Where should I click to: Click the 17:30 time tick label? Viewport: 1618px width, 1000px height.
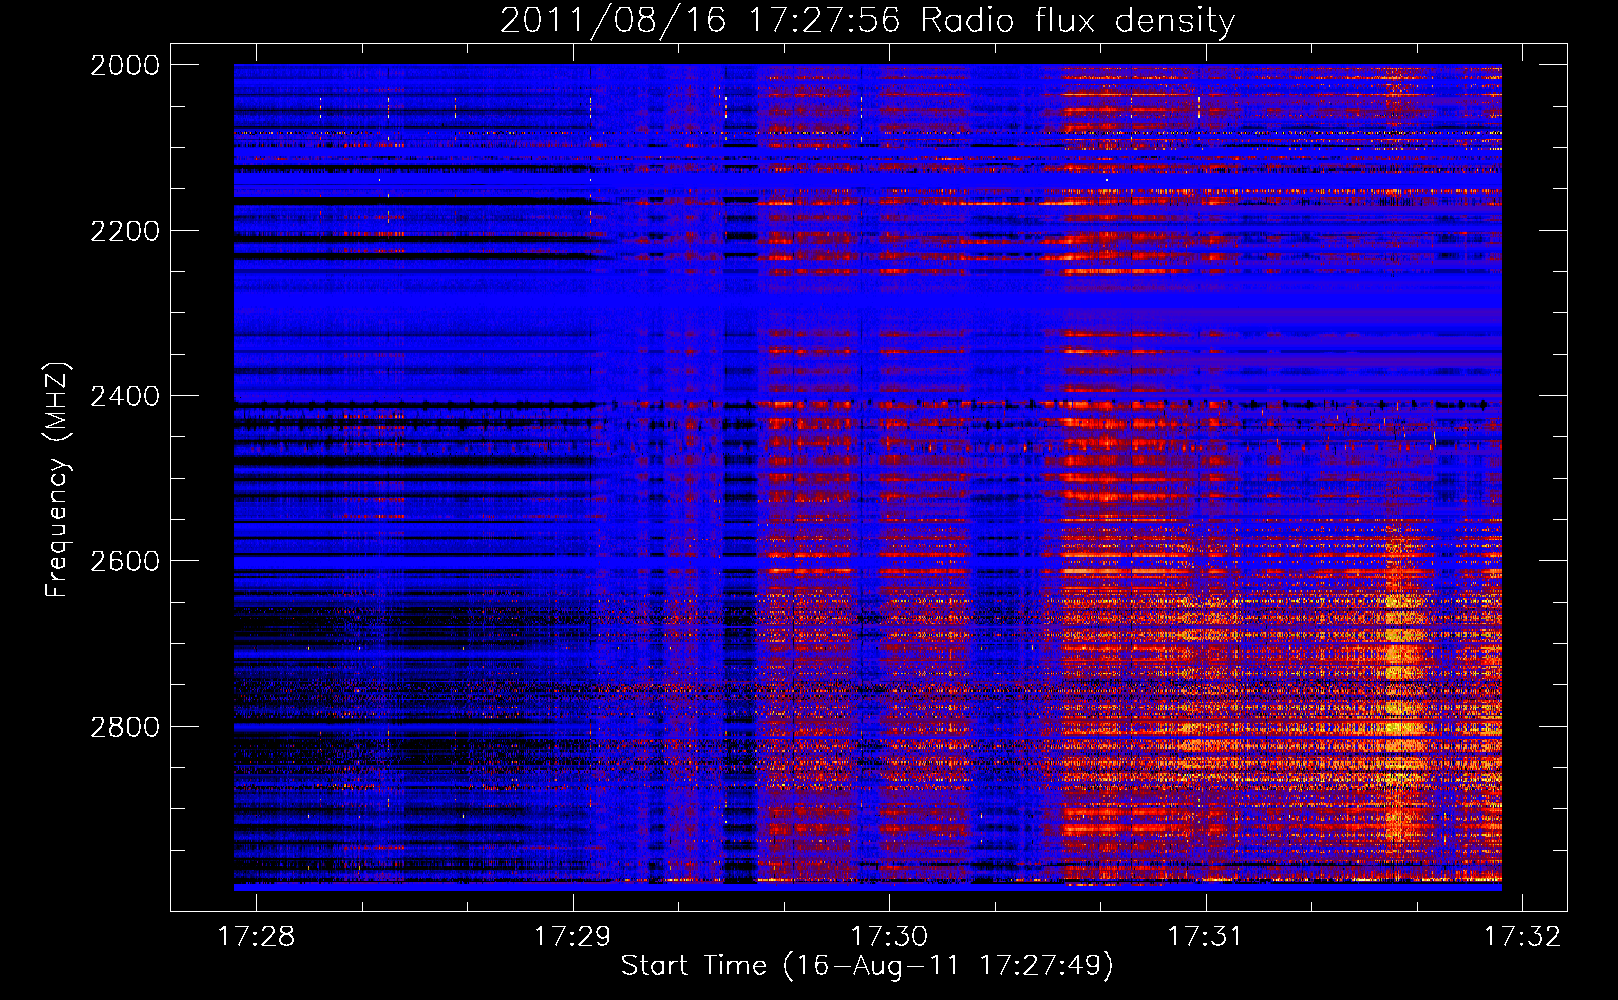[x=889, y=936]
